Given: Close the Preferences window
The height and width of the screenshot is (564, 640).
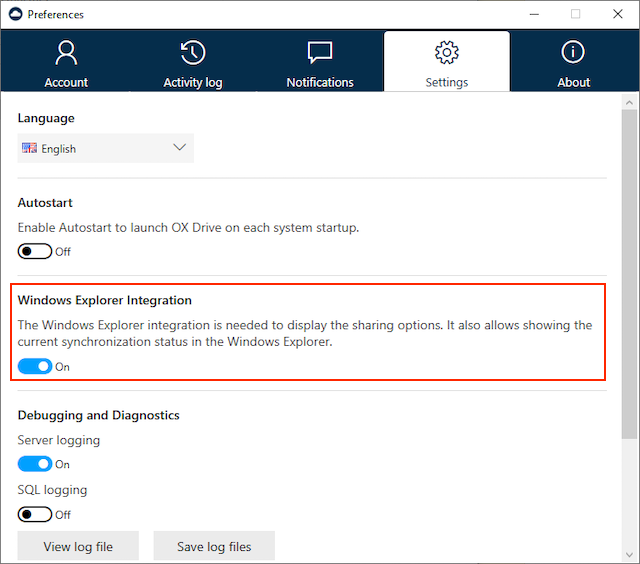Looking at the screenshot, I should point(618,14).
